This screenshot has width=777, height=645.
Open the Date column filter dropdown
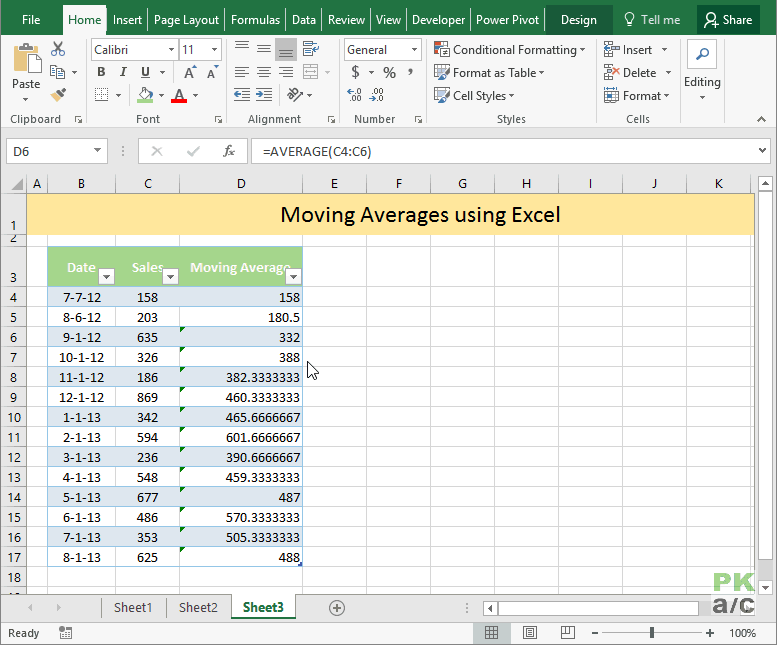point(107,276)
